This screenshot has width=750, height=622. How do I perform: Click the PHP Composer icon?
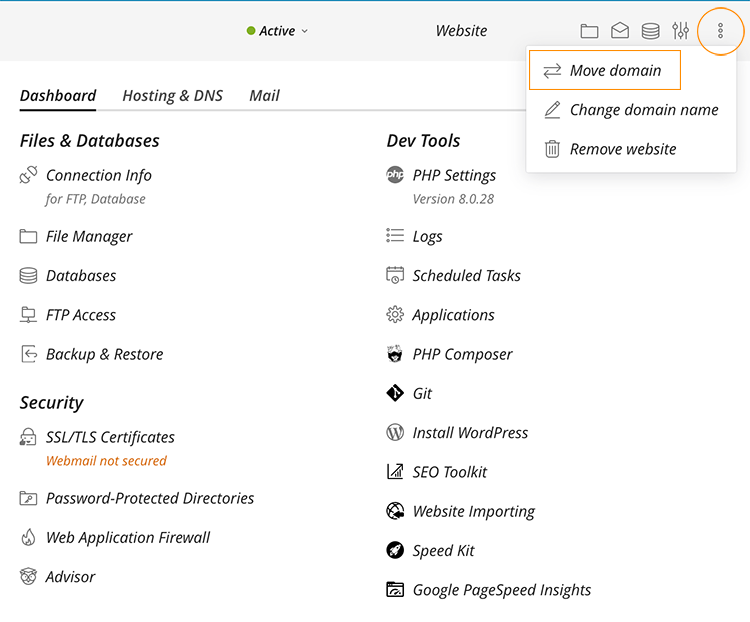[395, 354]
